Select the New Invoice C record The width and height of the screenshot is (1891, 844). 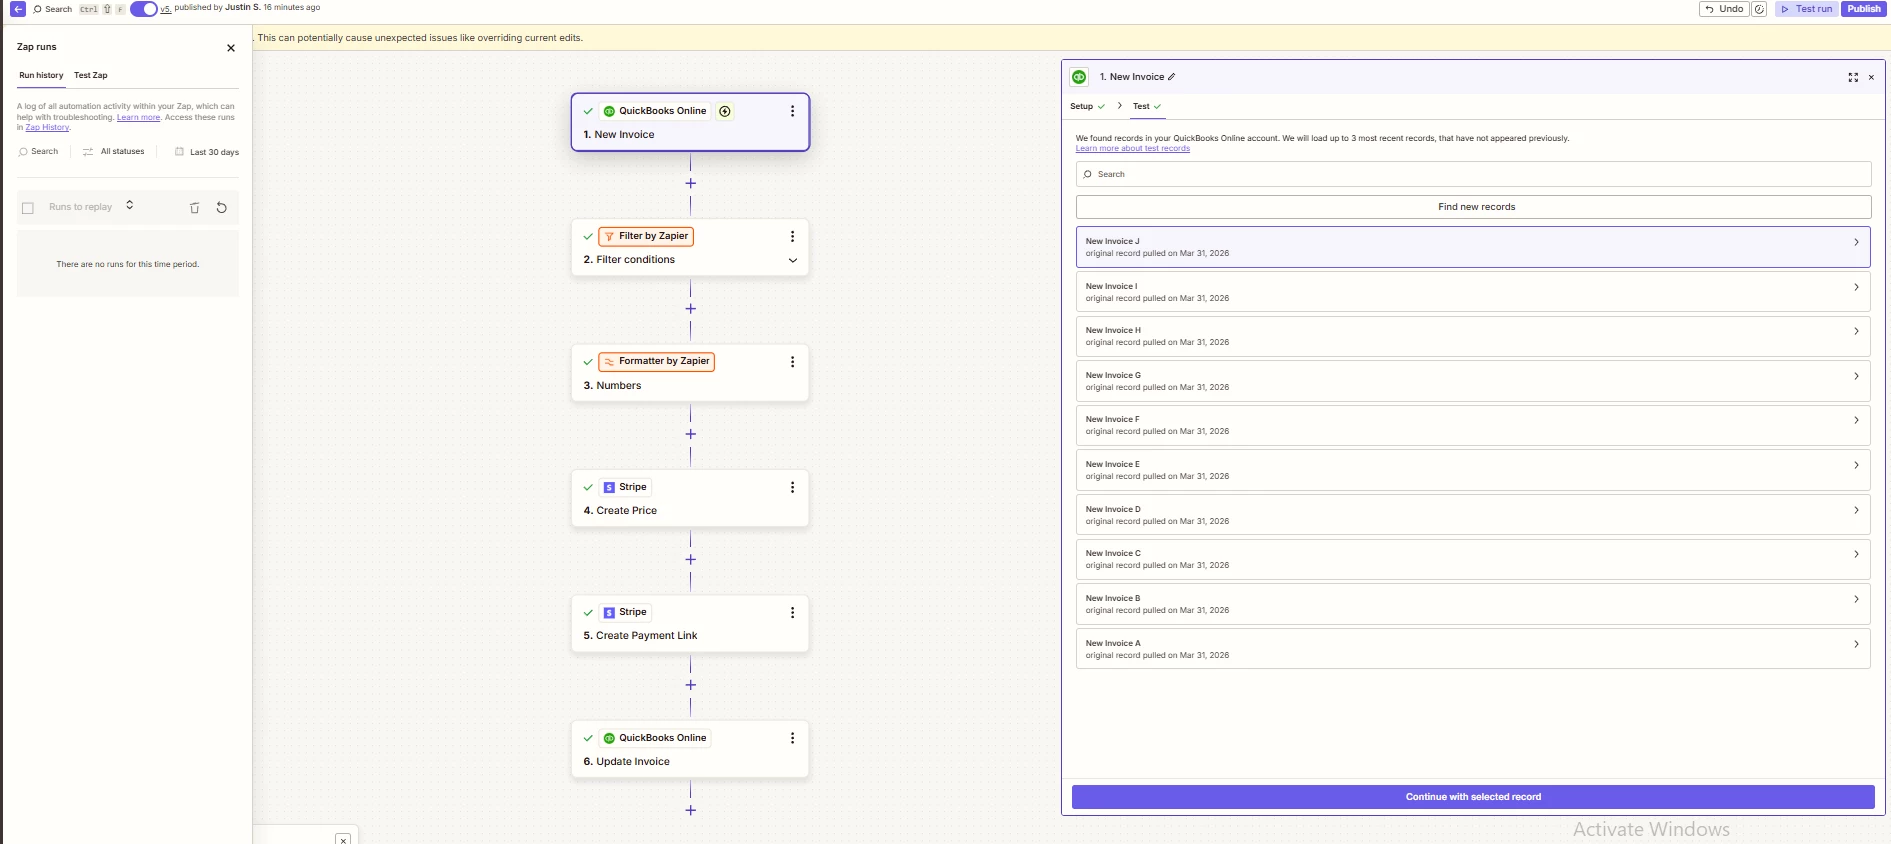click(x=1473, y=559)
